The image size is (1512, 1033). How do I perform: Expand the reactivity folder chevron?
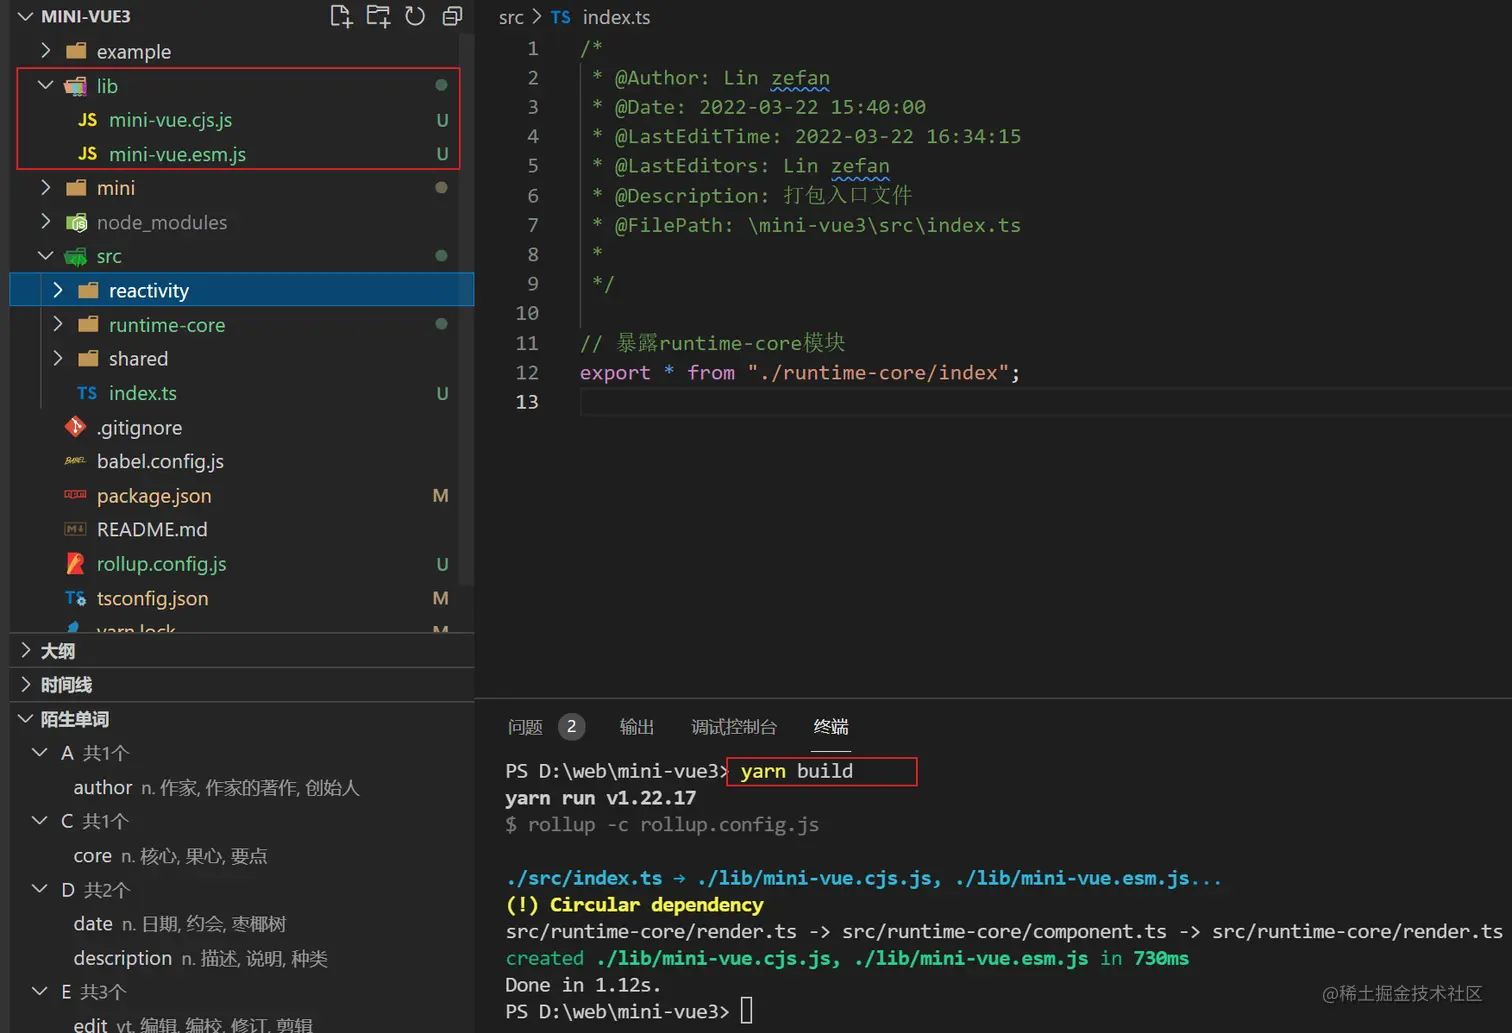point(57,290)
